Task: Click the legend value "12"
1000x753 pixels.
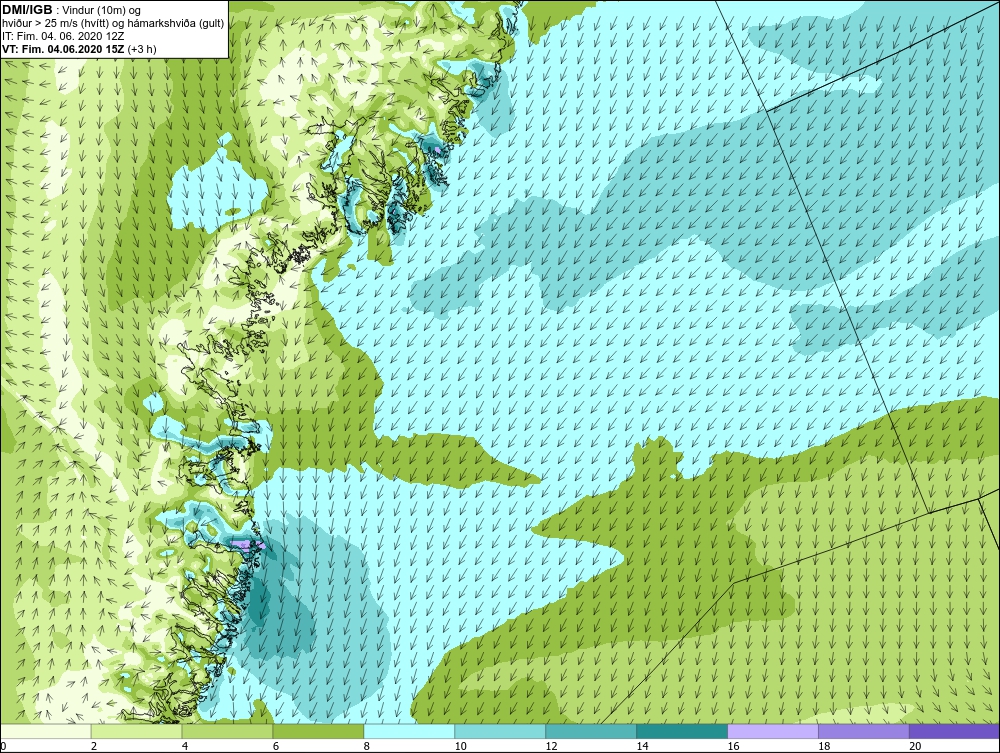Action: pos(552,746)
